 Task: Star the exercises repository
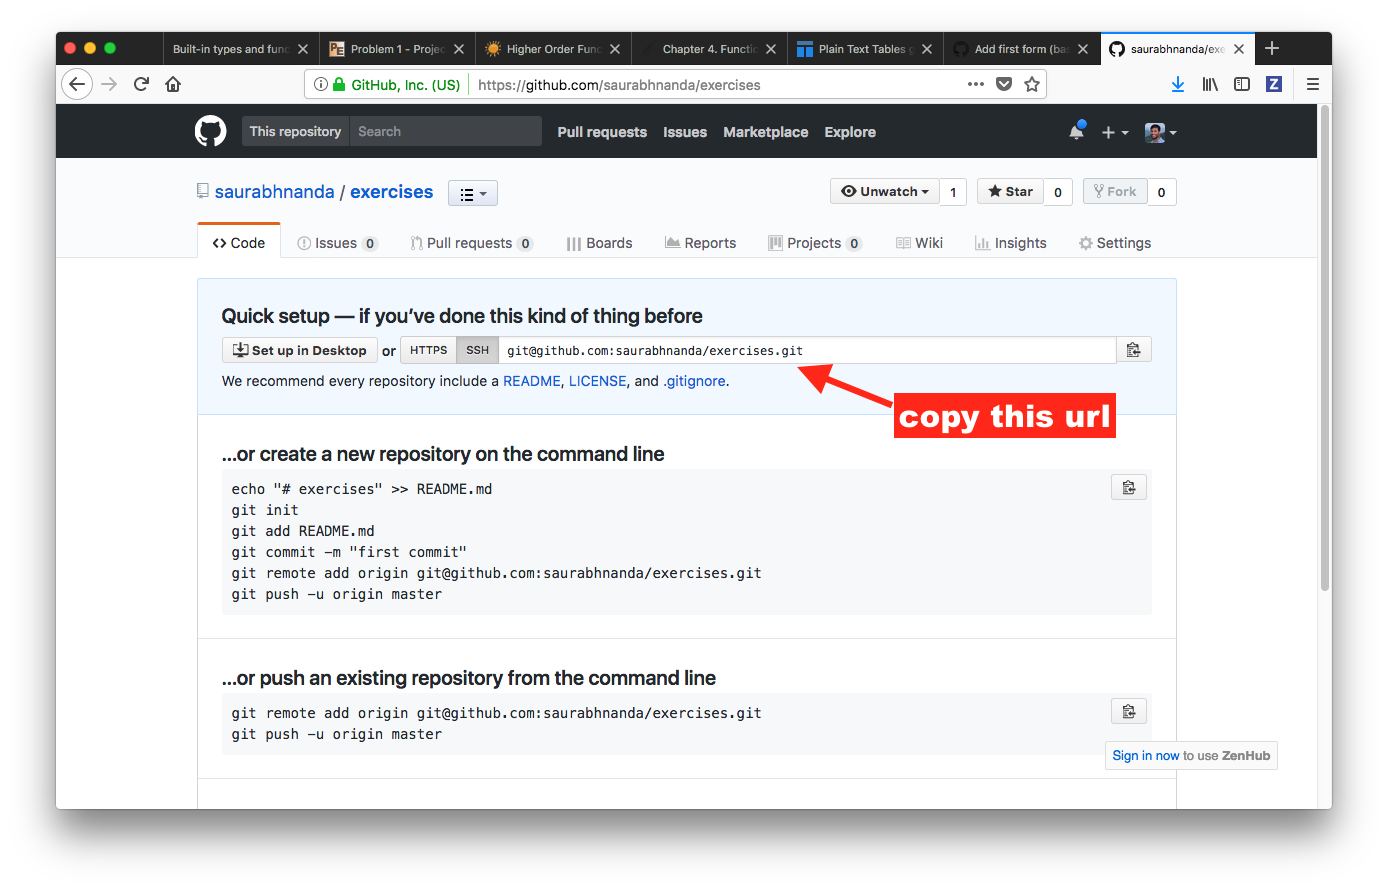coord(1010,192)
